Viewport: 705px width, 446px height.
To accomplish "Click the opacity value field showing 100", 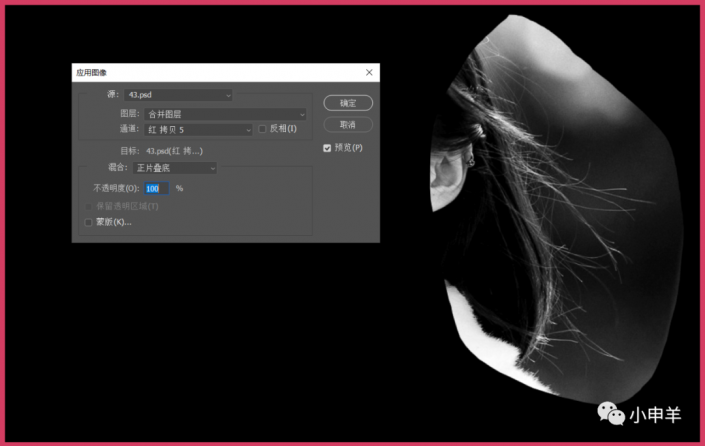I will pyautogui.click(x=153, y=188).
